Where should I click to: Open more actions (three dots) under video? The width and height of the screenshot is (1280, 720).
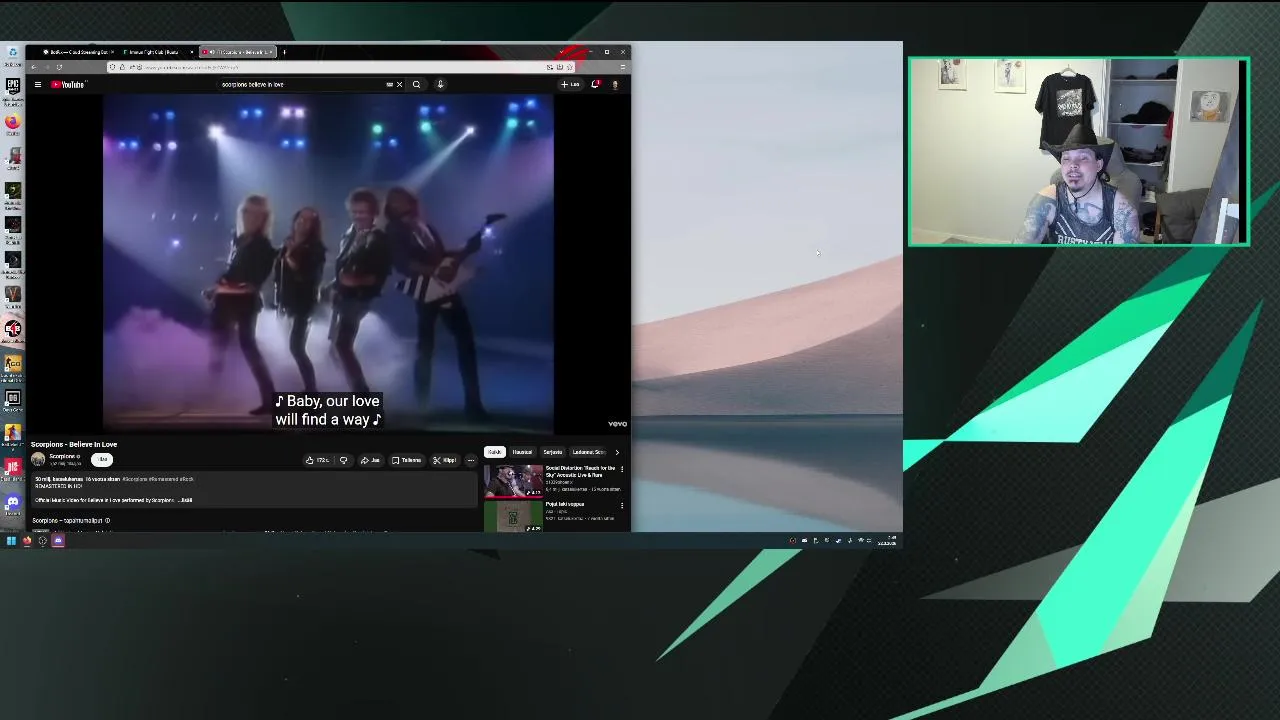coord(471,460)
